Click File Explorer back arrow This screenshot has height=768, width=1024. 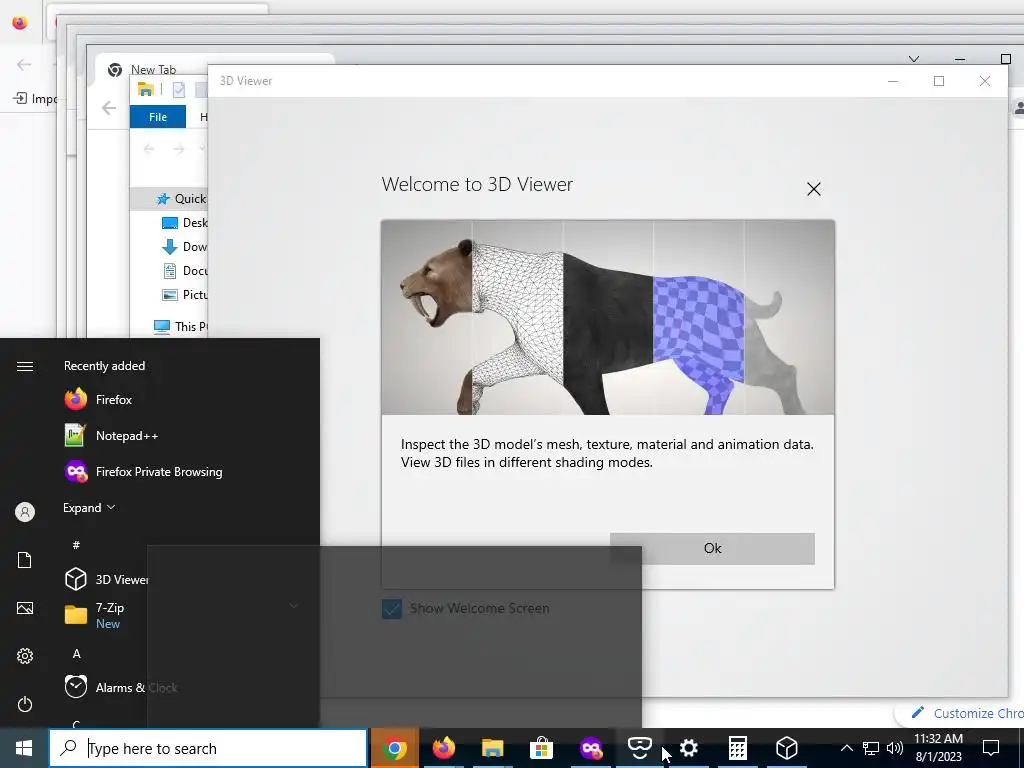pyautogui.click(x=149, y=149)
